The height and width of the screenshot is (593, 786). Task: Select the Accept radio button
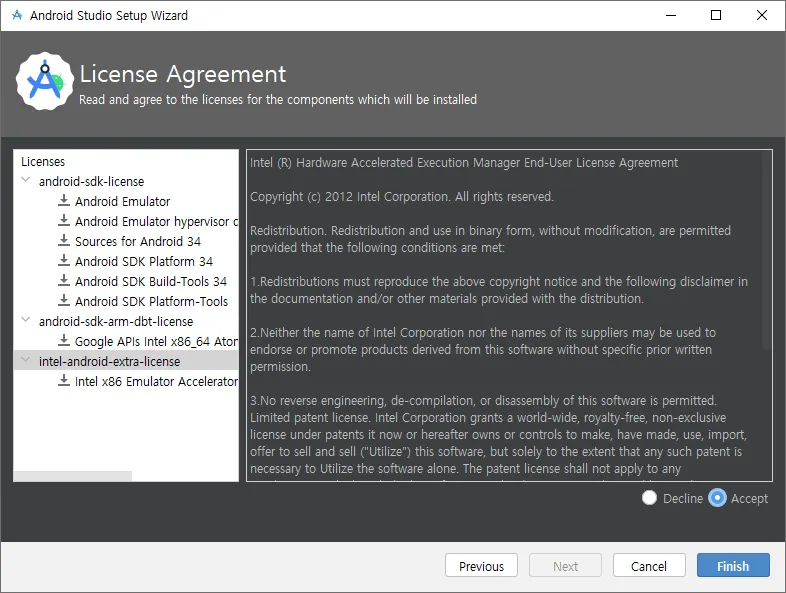(x=717, y=498)
